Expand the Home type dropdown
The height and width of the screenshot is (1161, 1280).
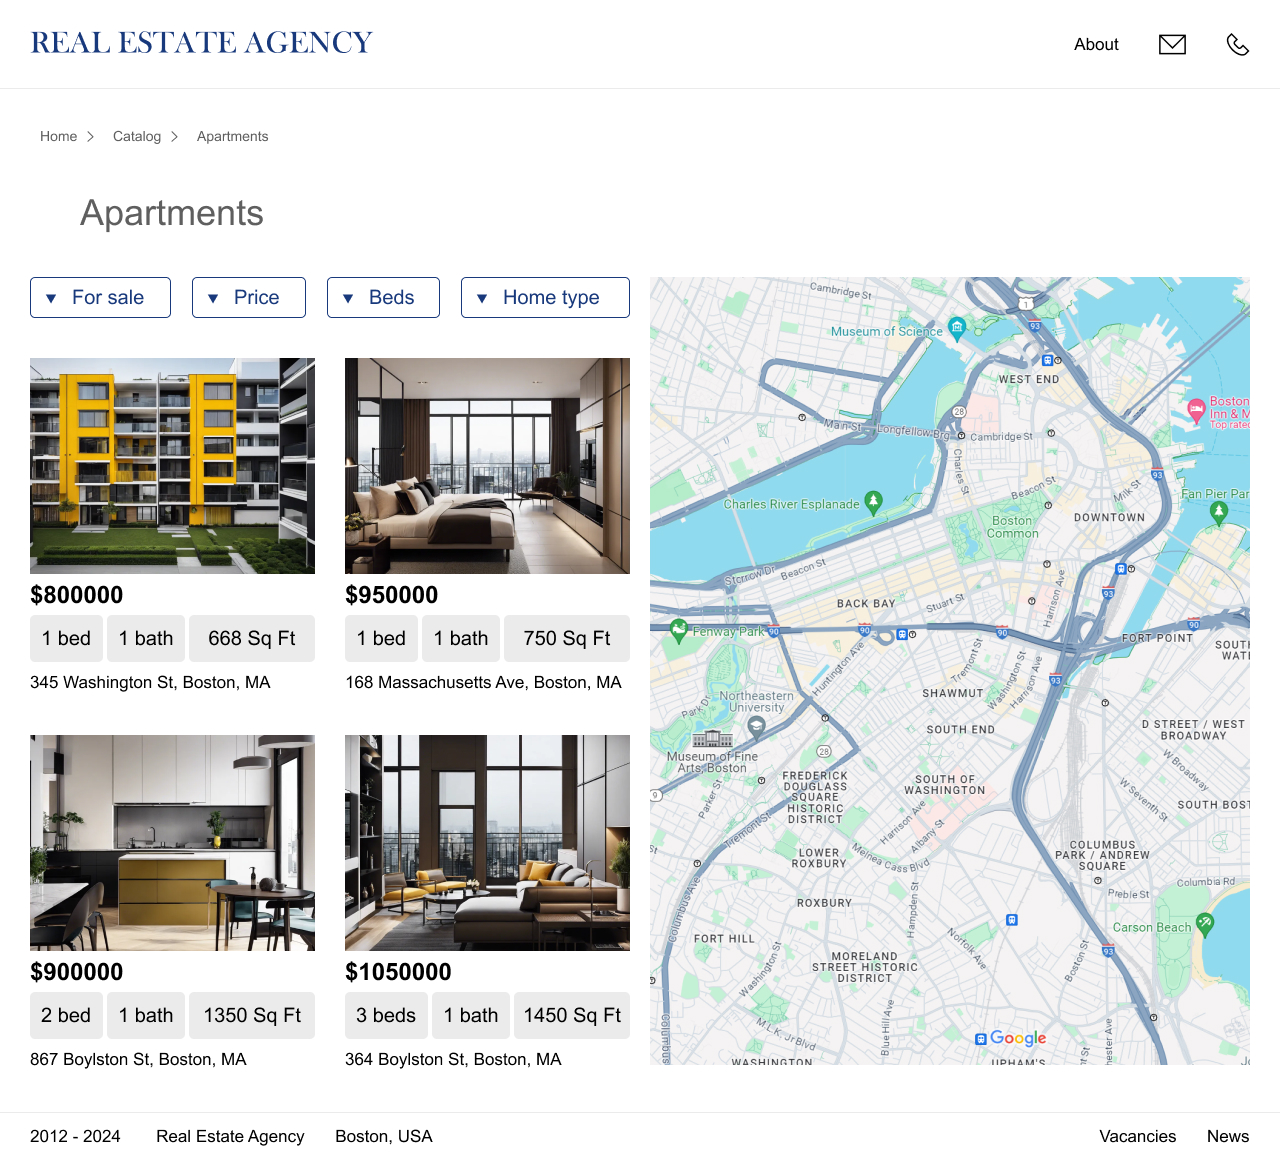545,297
